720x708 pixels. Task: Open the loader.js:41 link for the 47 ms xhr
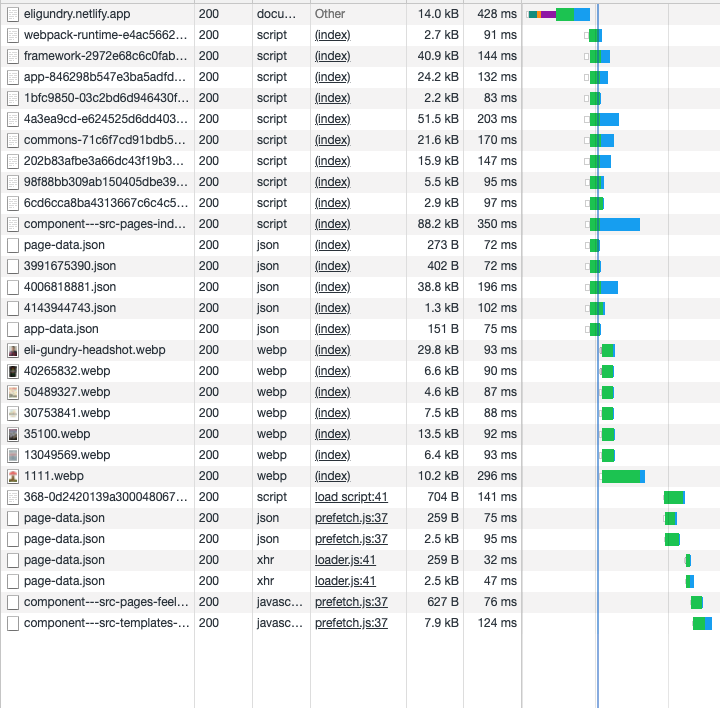(x=345, y=581)
